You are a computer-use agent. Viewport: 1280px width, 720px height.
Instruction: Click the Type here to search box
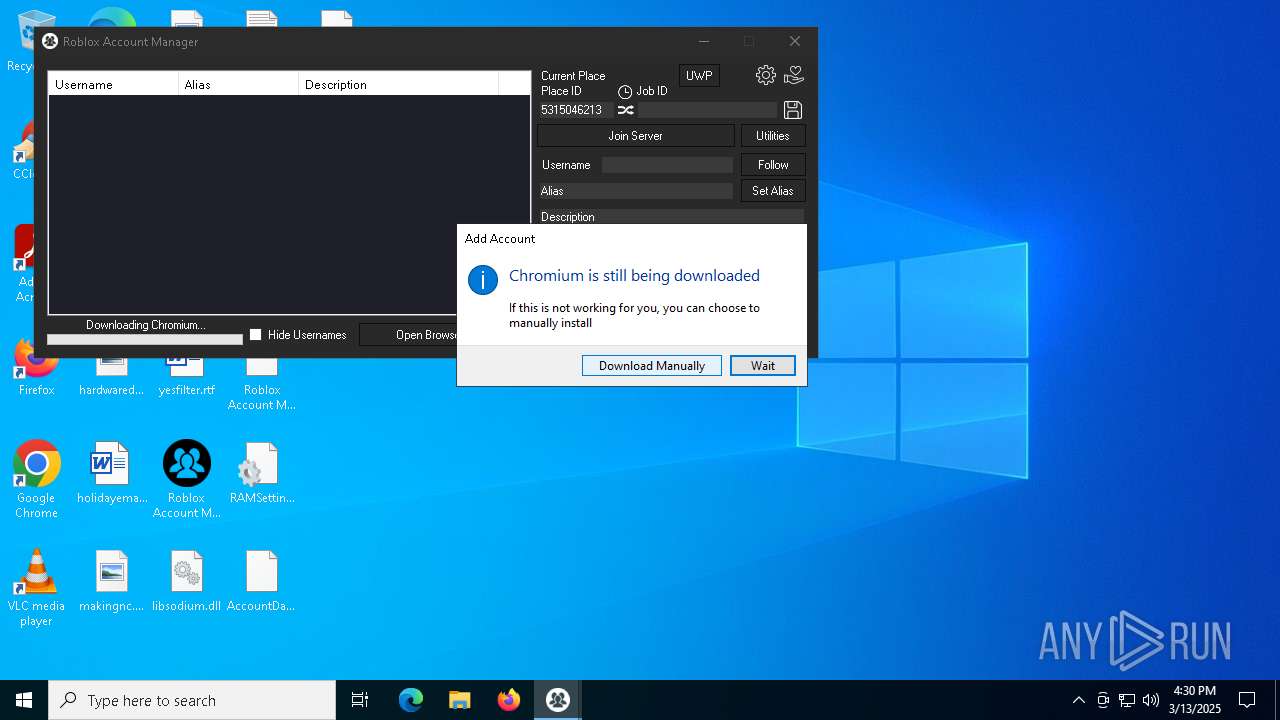click(192, 700)
